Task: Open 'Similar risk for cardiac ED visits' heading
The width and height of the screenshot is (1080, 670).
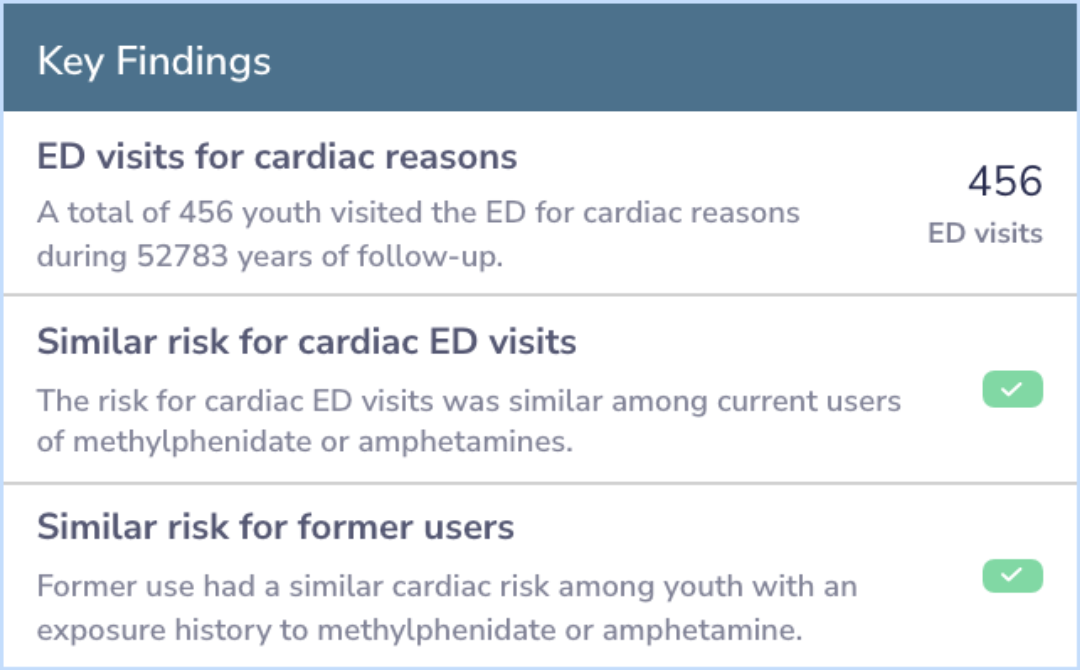Action: (307, 342)
